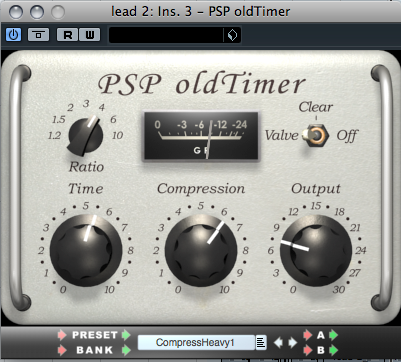Click the previous preset red arrow

point(62,335)
